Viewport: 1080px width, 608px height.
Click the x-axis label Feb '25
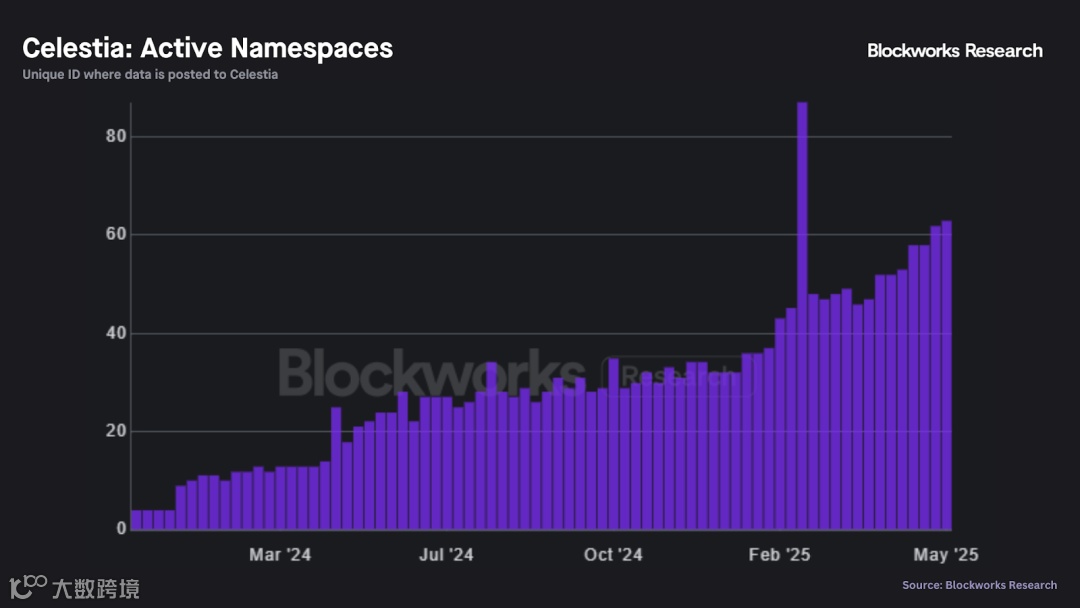[x=780, y=554]
